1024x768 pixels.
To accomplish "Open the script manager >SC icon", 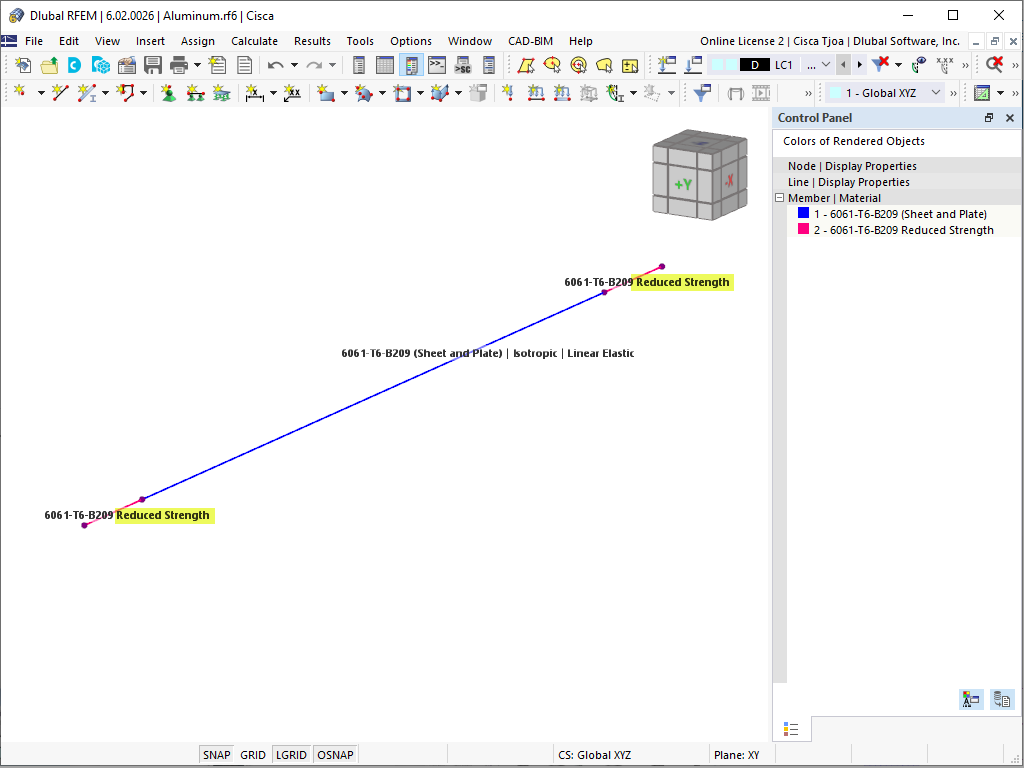I will coord(463,65).
